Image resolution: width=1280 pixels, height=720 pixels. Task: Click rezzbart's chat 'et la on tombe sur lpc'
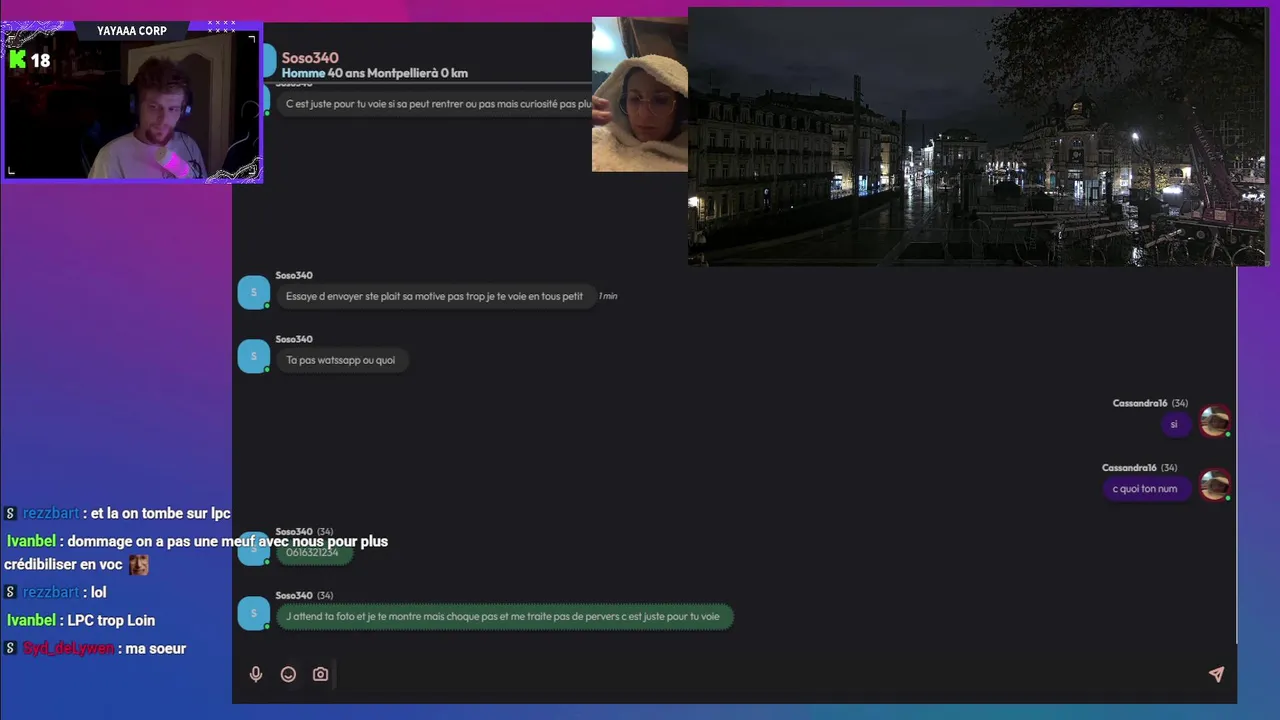pyautogui.click(x=117, y=513)
